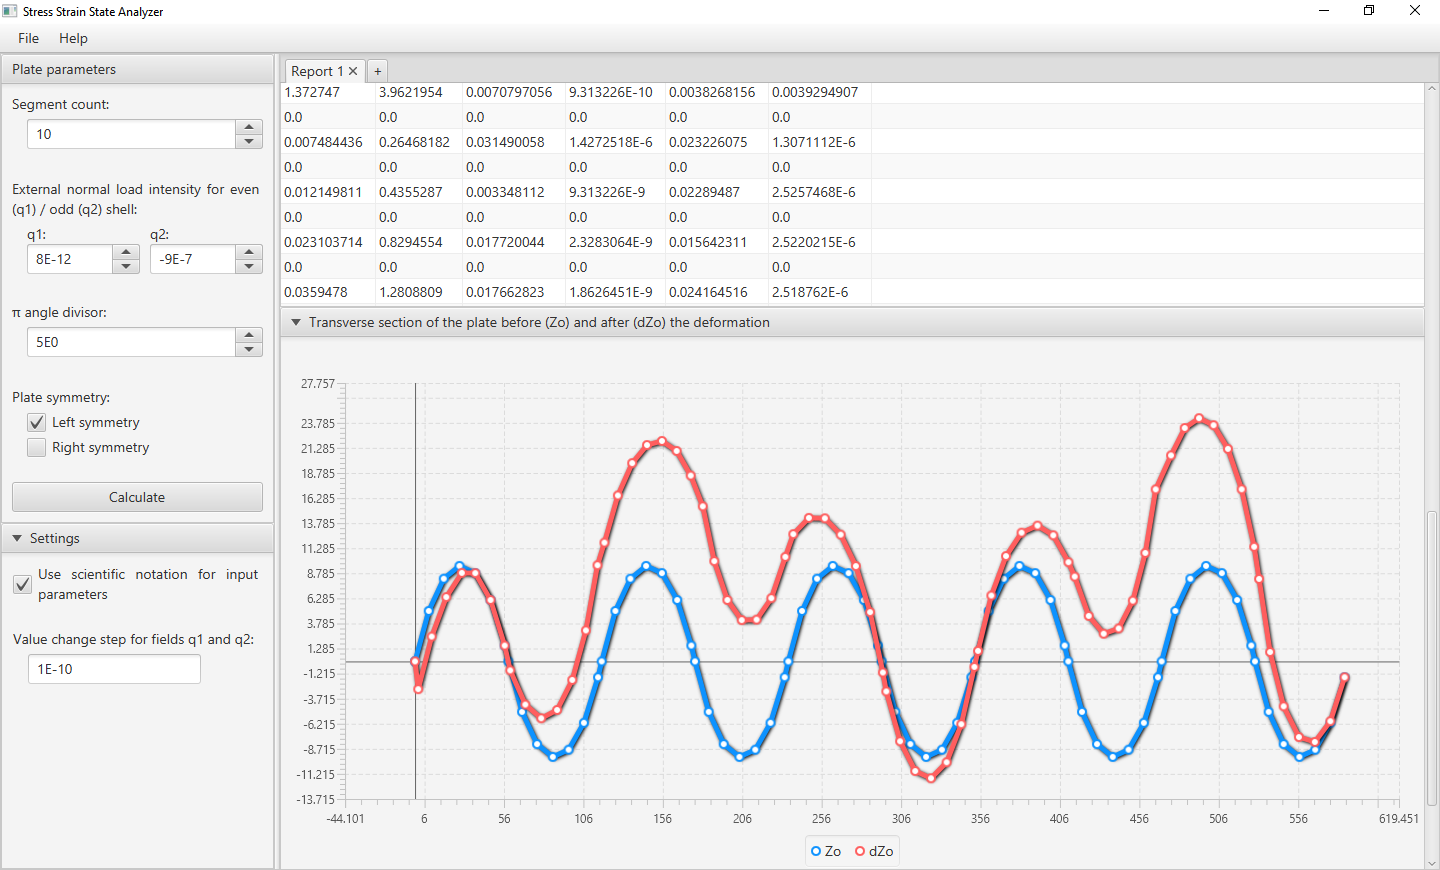The image size is (1440, 870).
Task: Select table cell 0.4355287
Action: [418, 192]
